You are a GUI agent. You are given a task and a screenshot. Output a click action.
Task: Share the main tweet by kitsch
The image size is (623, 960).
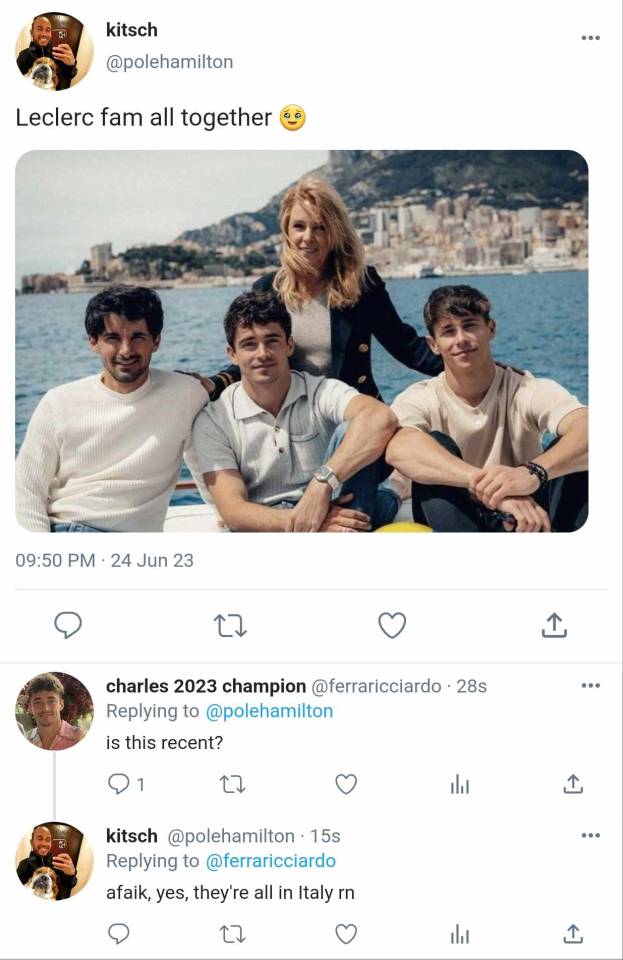point(554,626)
